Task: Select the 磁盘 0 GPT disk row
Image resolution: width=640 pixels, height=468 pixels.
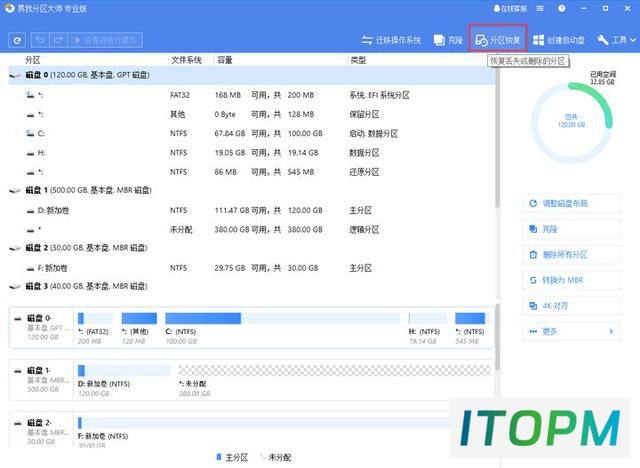Action: (x=251, y=75)
